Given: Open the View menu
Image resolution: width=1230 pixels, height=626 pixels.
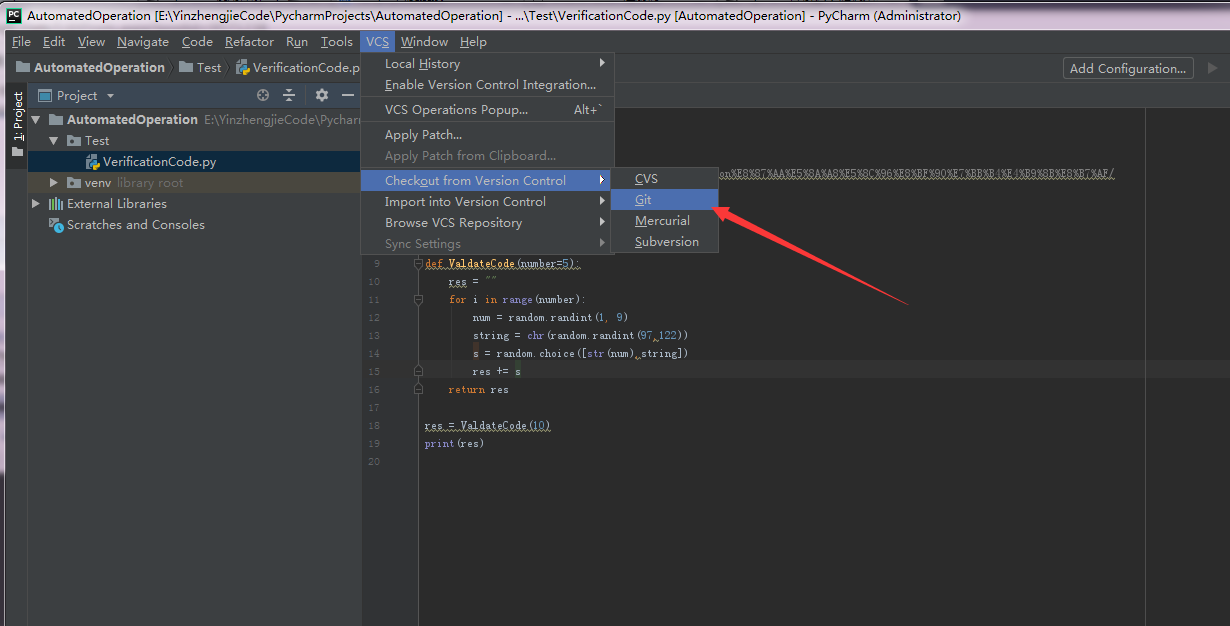Looking at the screenshot, I should click(91, 41).
